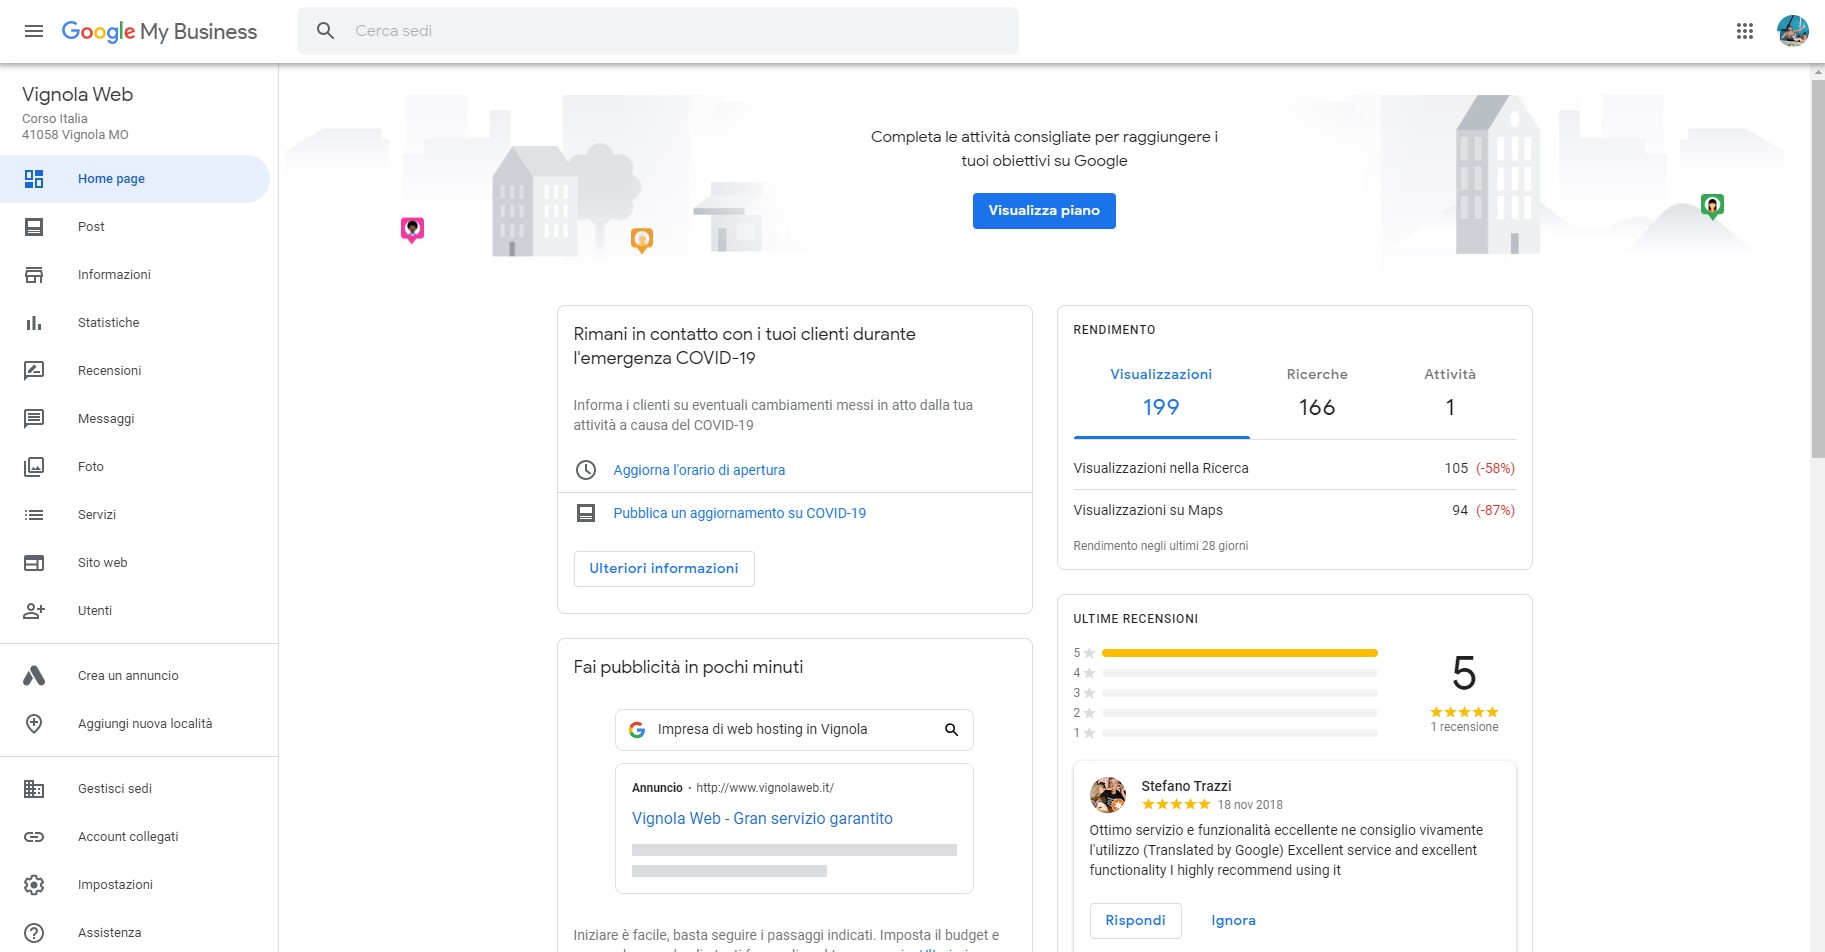Image resolution: width=1825 pixels, height=952 pixels.
Task: Open Pubblica un aggiornamento su COVID-19
Action: 739,513
